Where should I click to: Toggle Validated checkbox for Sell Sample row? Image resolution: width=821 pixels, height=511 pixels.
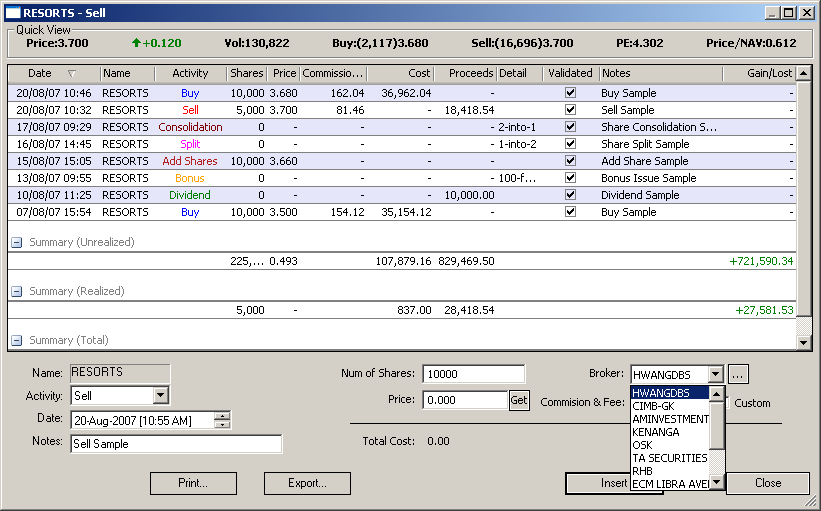(570, 110)
